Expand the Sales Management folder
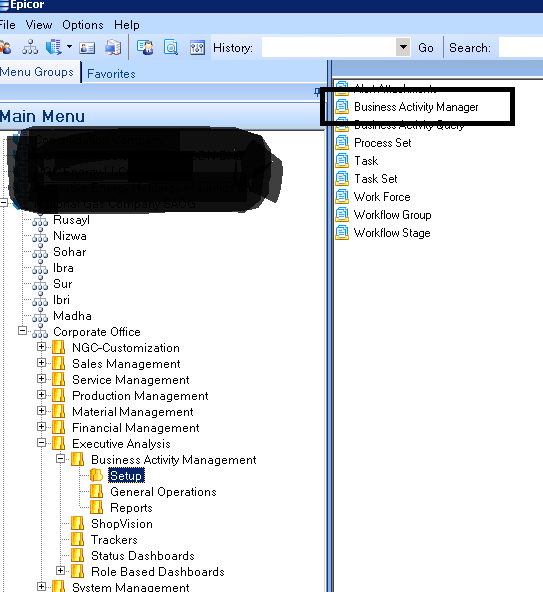543x592 pixels. click(42, 363)
